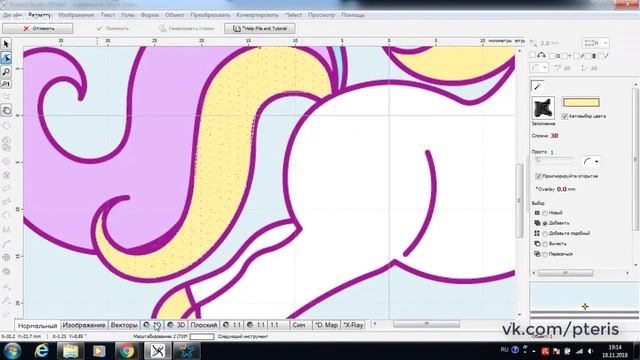This screenshot has width=640, height=360.
Task: Toggle the Проигнорируйте открытие checkbox
Action: [538, 176]
